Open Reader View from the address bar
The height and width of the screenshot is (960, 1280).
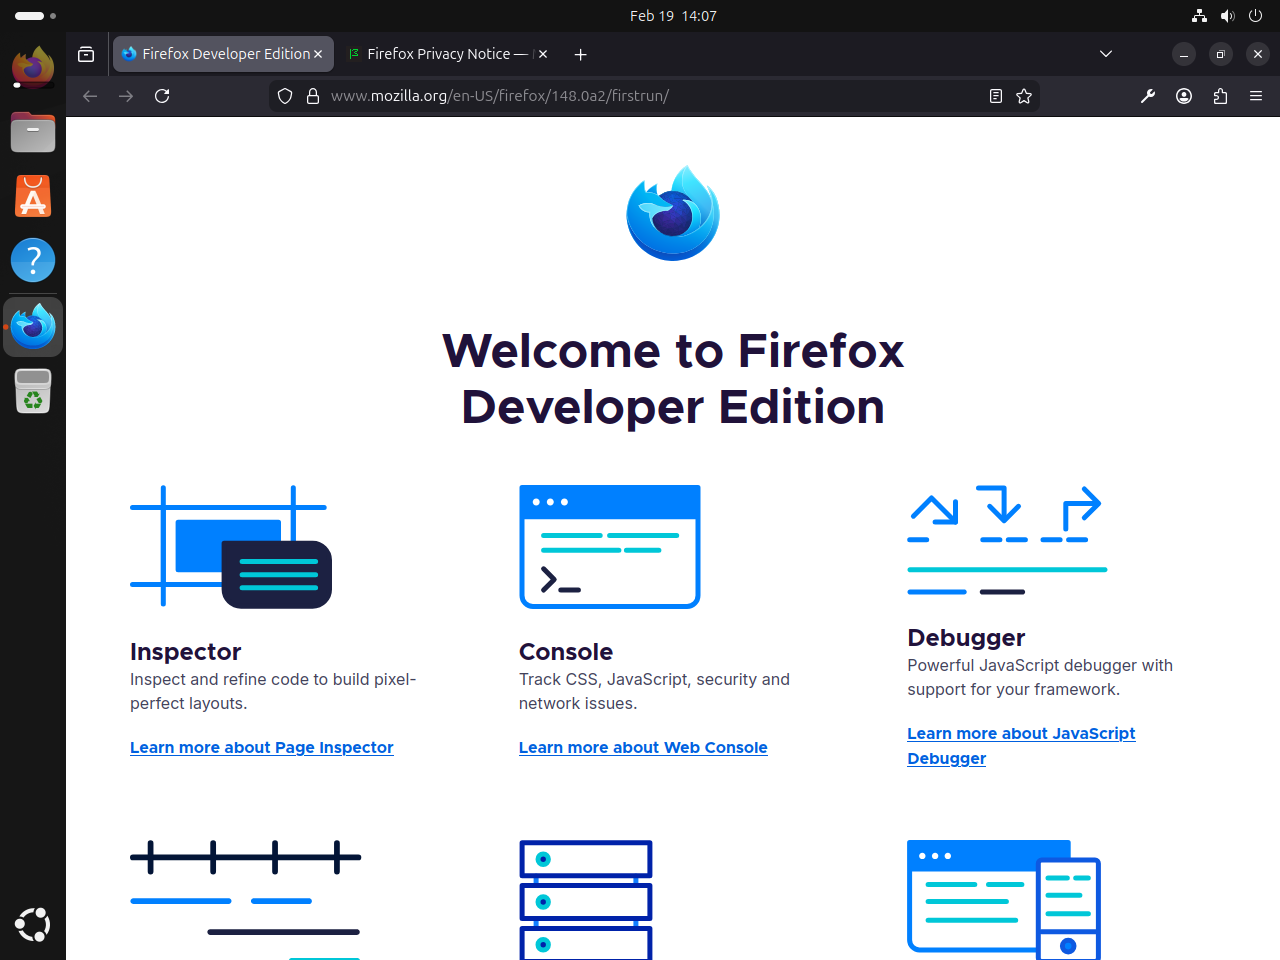coord(995,96)
